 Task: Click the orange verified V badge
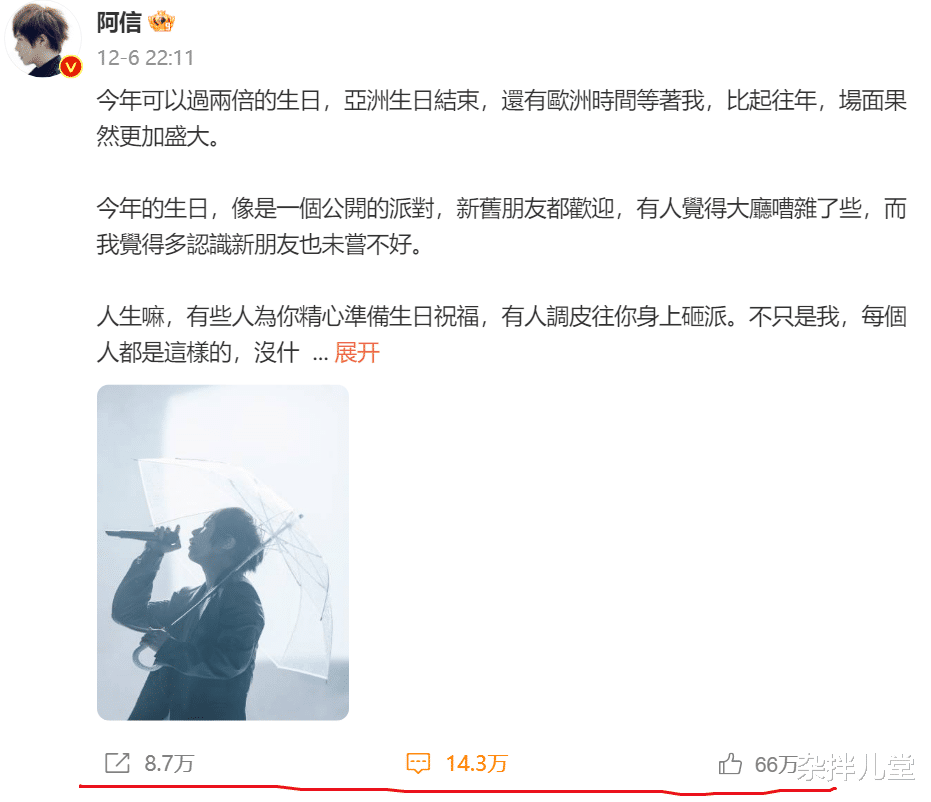click(71, 66)
